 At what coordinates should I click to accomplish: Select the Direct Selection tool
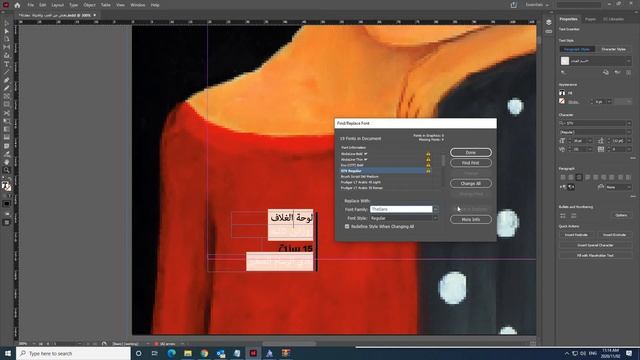click(x=7, y=31)
